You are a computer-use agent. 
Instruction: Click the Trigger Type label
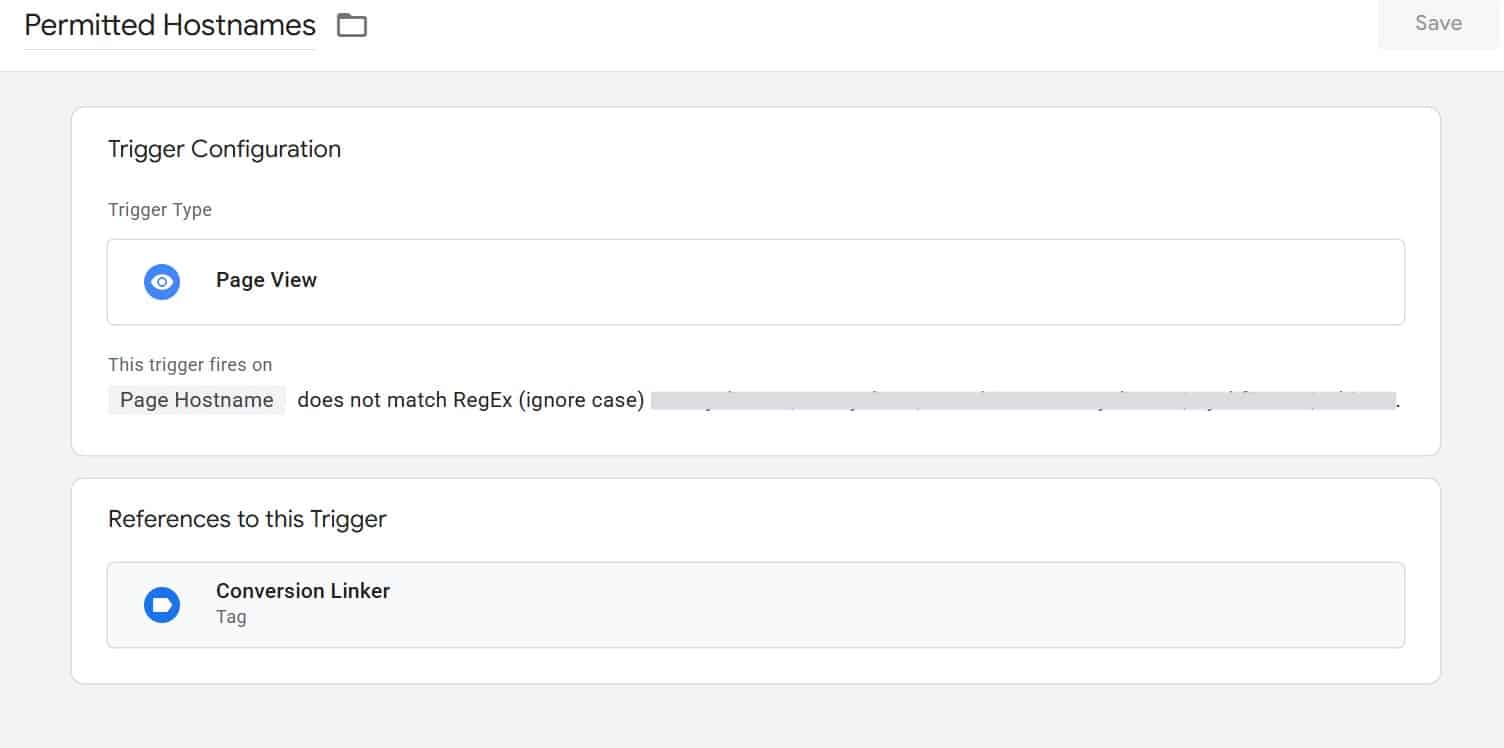pos(160,210)
